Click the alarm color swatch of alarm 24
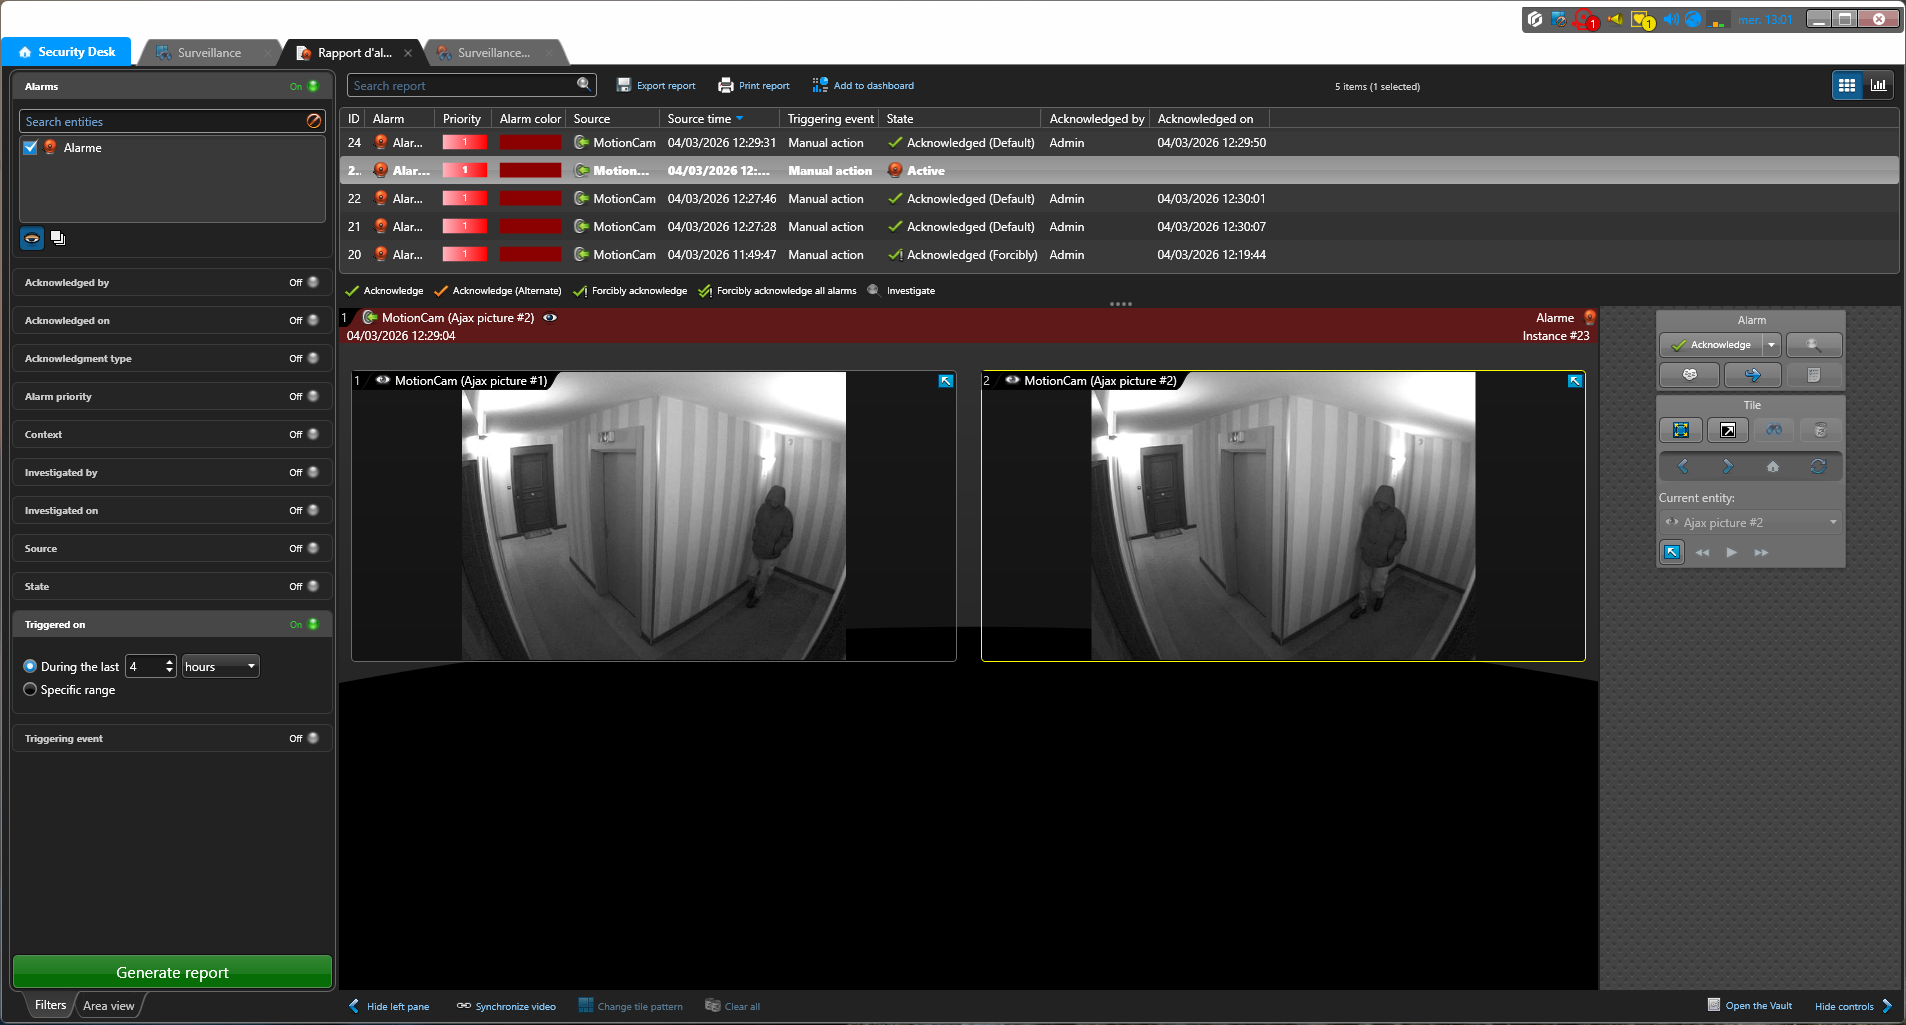The width and height of the screenshot is (1906, 1025). [530, 143]
